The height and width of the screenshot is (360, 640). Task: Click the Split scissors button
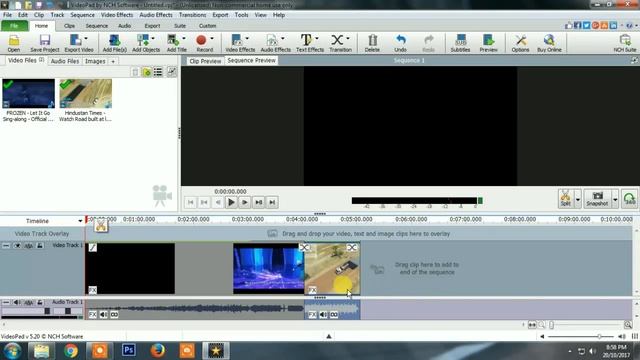point(566,198)
